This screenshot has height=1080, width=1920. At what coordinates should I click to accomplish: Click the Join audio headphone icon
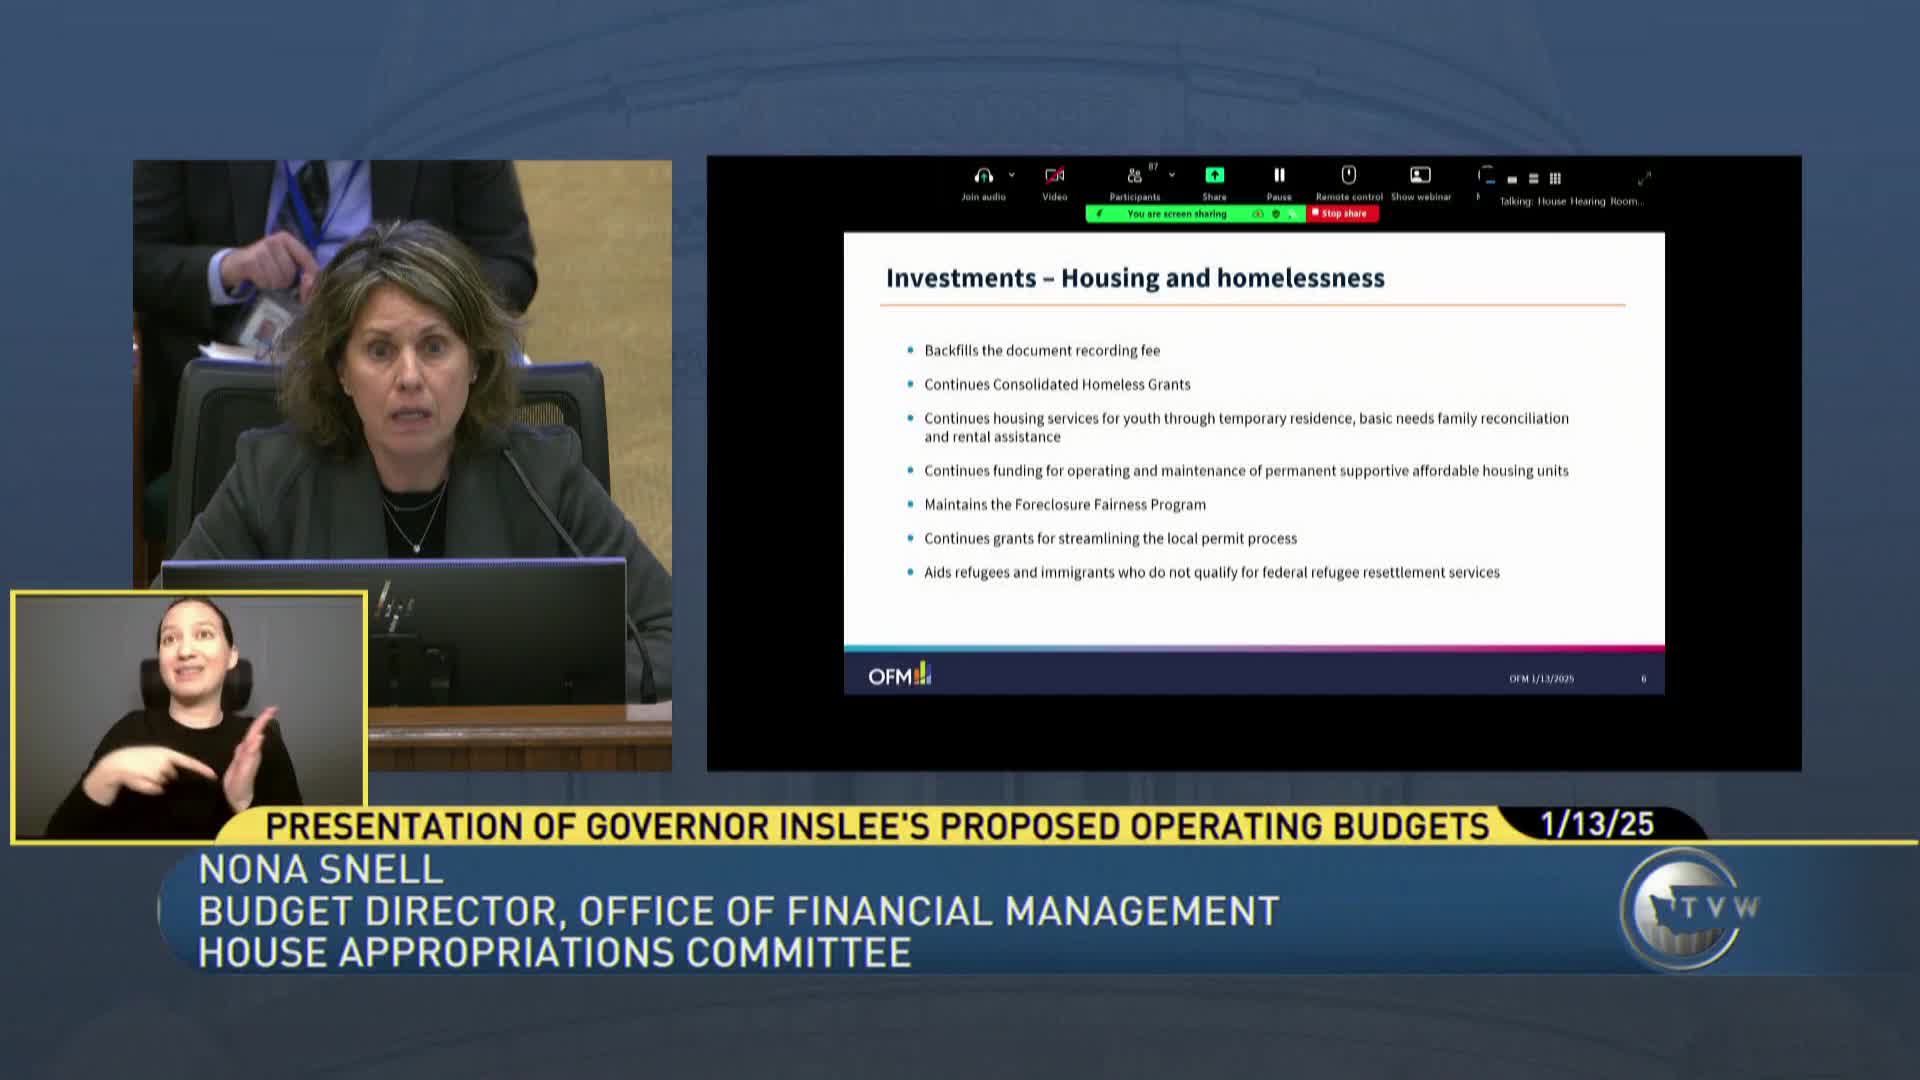click(x=983, y=177)
